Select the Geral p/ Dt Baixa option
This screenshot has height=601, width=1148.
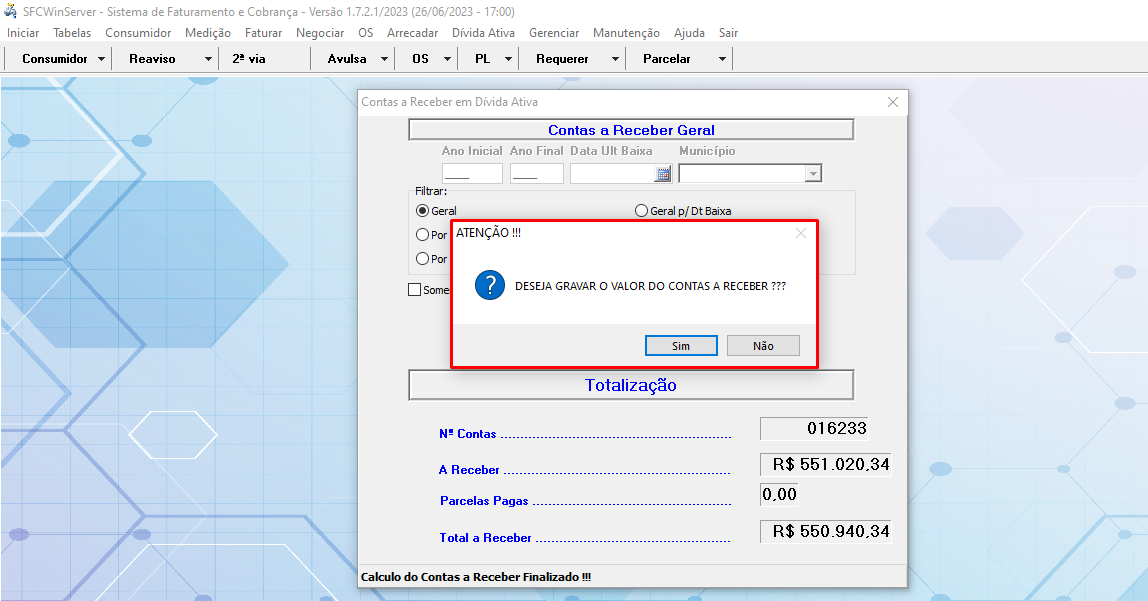click(641, 211)
